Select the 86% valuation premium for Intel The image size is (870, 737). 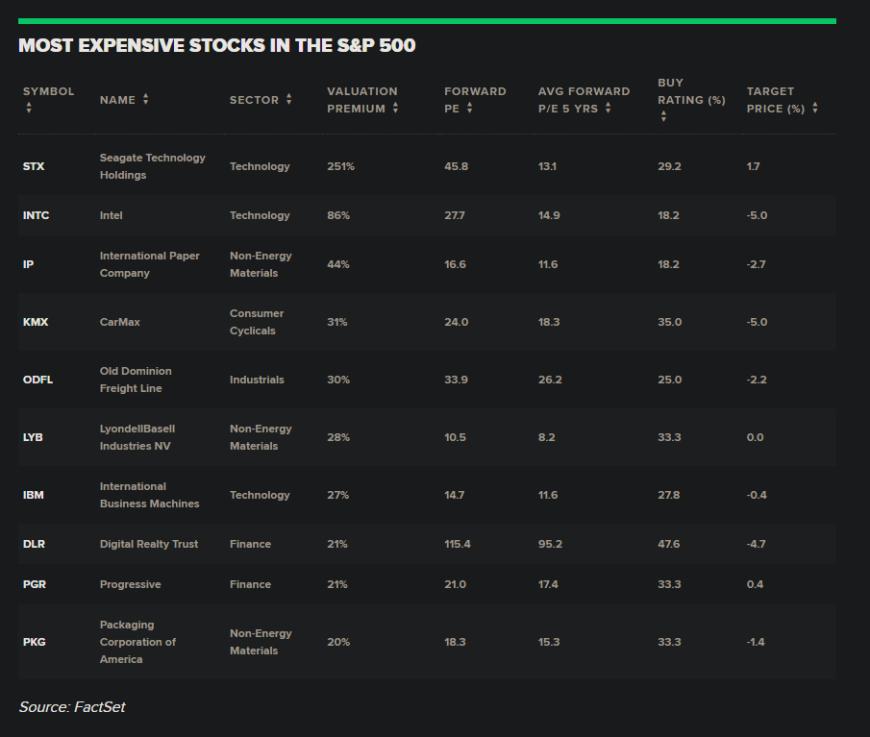(338, 215)
